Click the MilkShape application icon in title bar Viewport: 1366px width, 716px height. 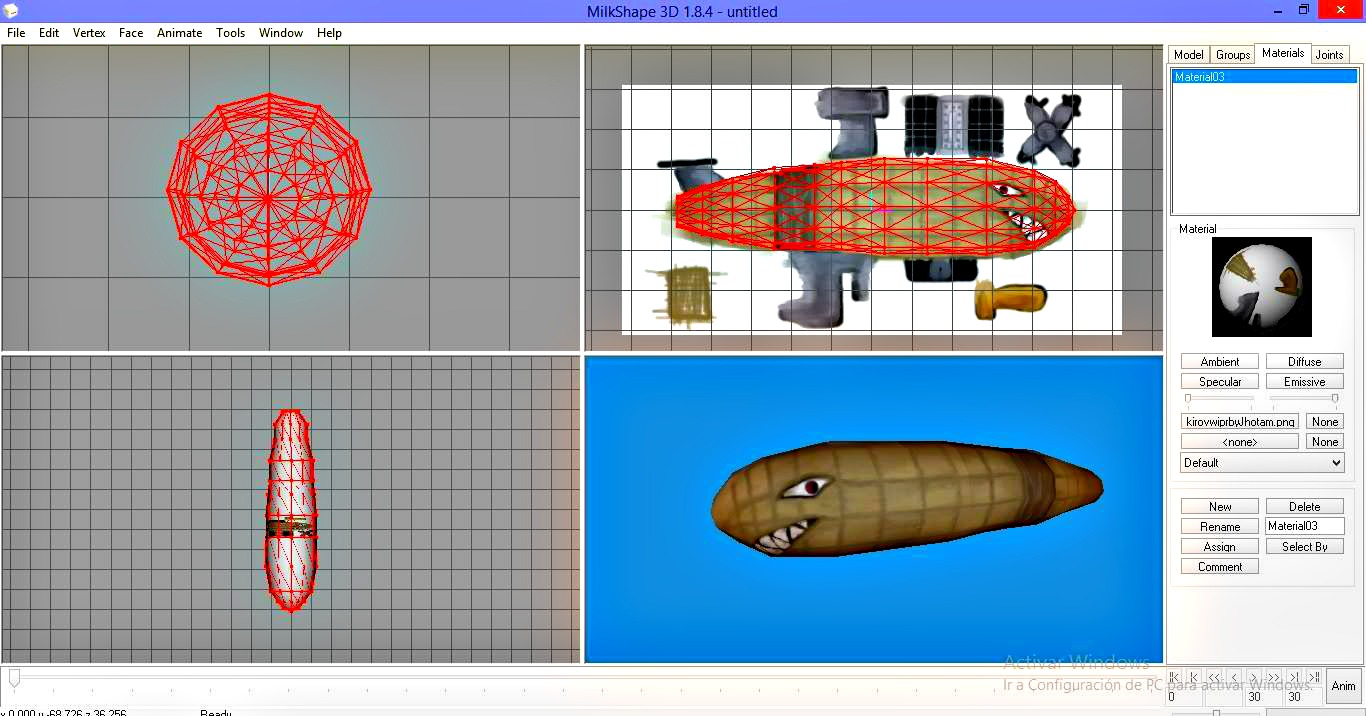pyautogui.click(x=11, y=11)
